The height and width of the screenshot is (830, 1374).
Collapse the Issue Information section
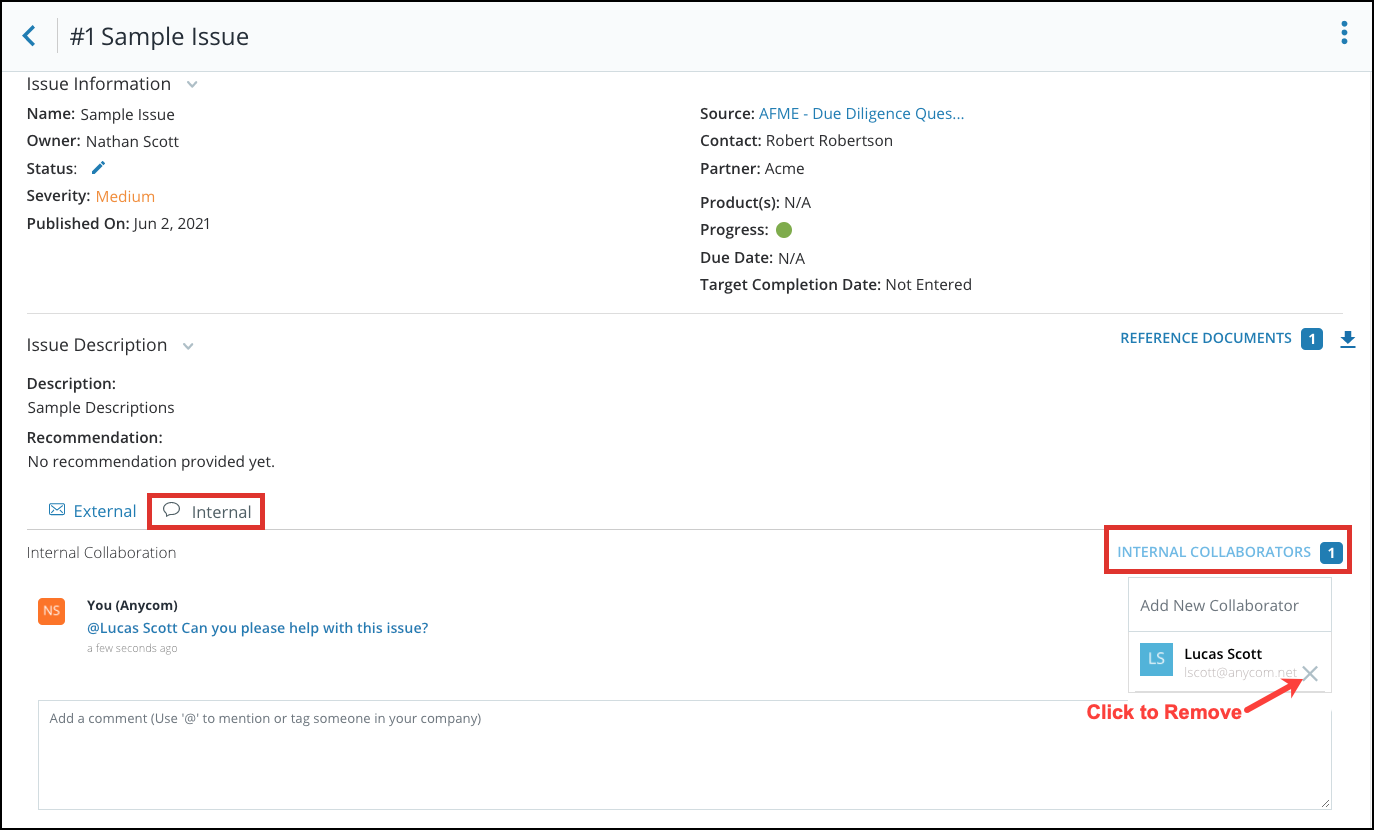(192, 85)
